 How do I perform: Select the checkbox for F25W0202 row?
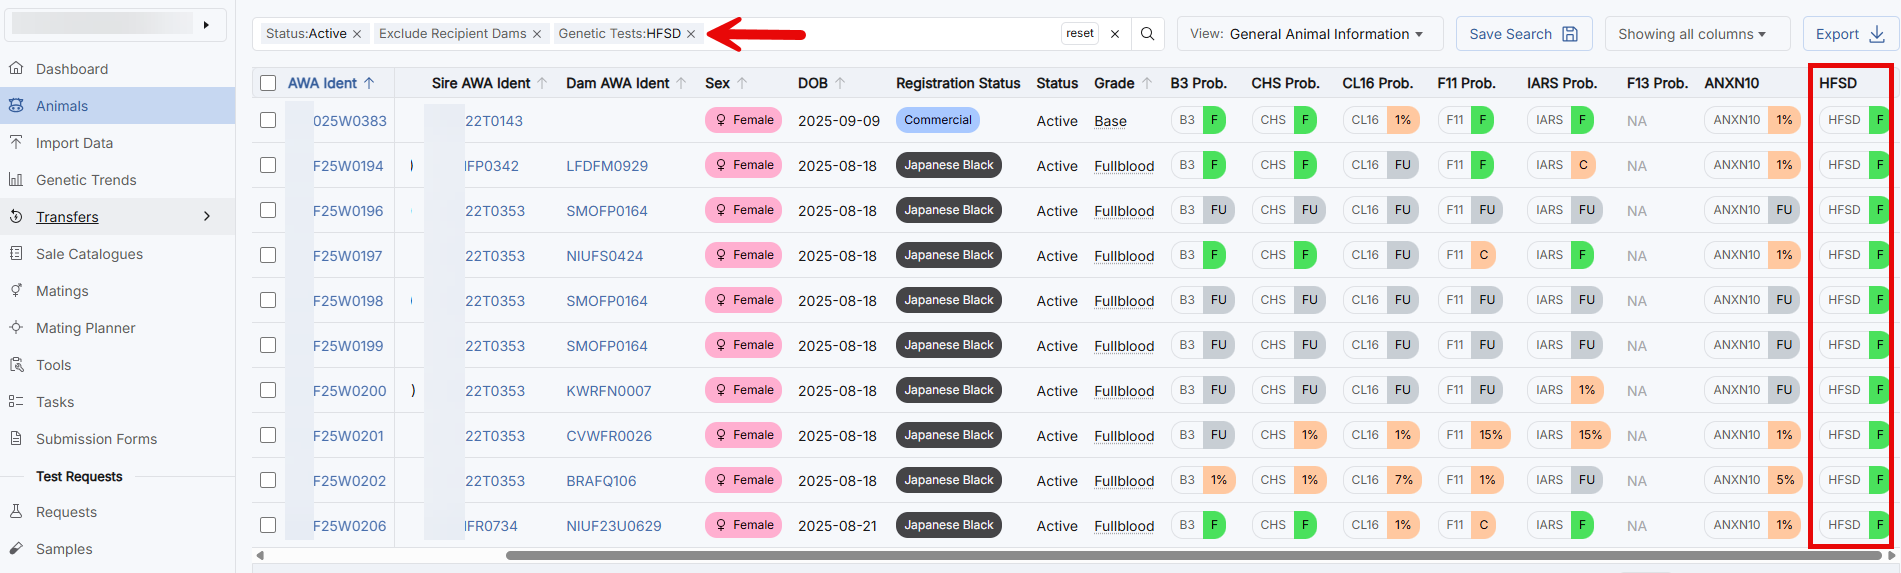coord(268,480)
